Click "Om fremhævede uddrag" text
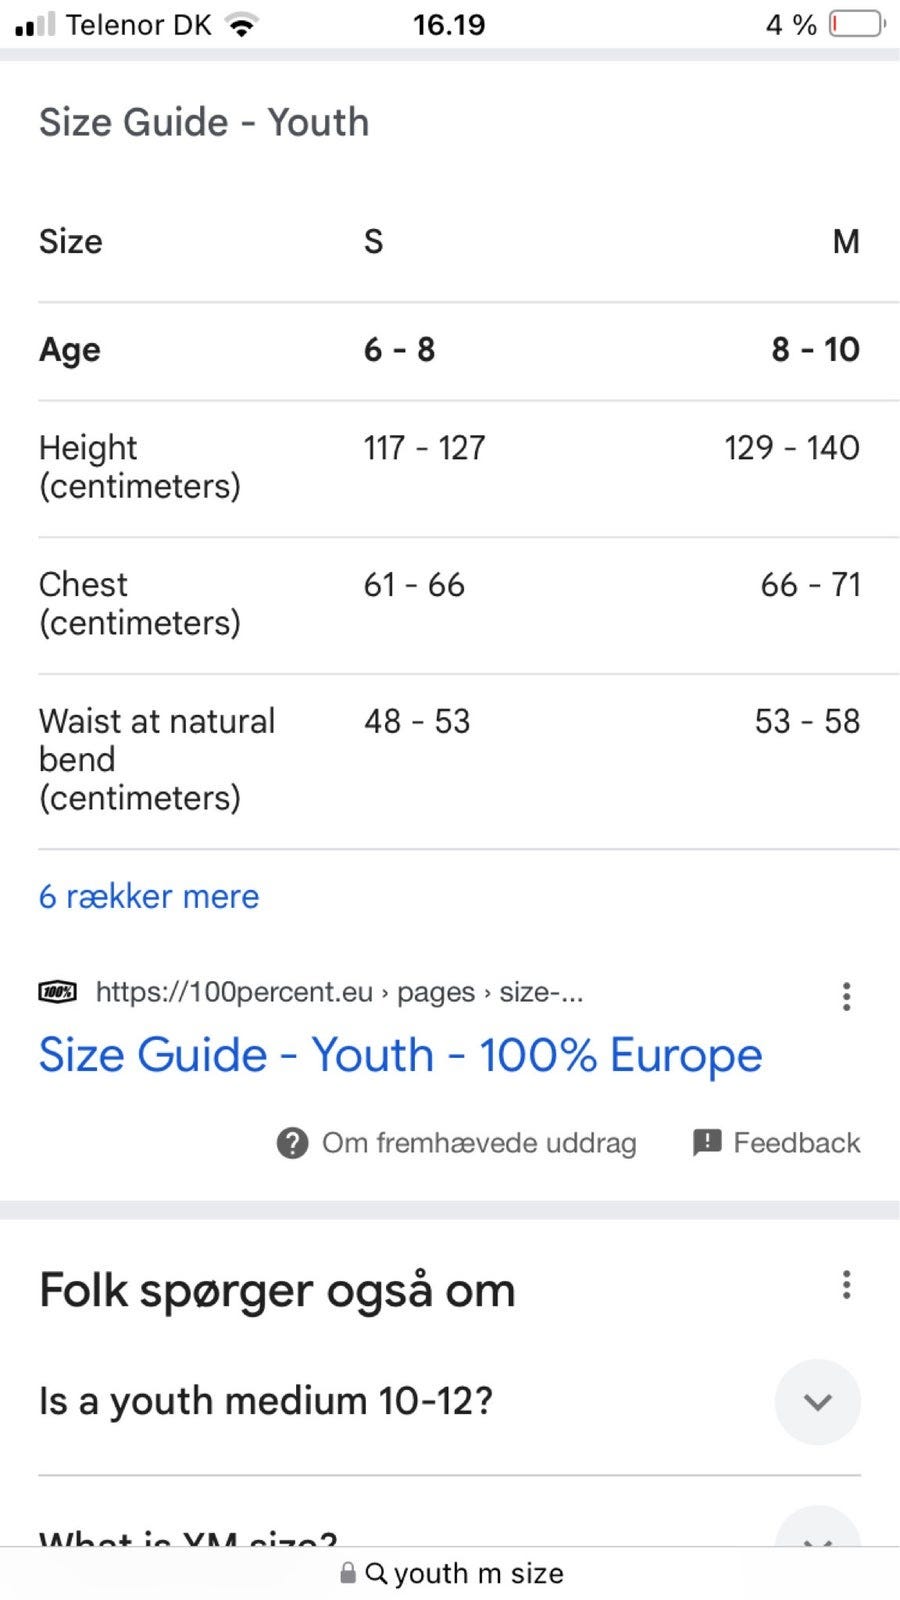 point(479,1143)
